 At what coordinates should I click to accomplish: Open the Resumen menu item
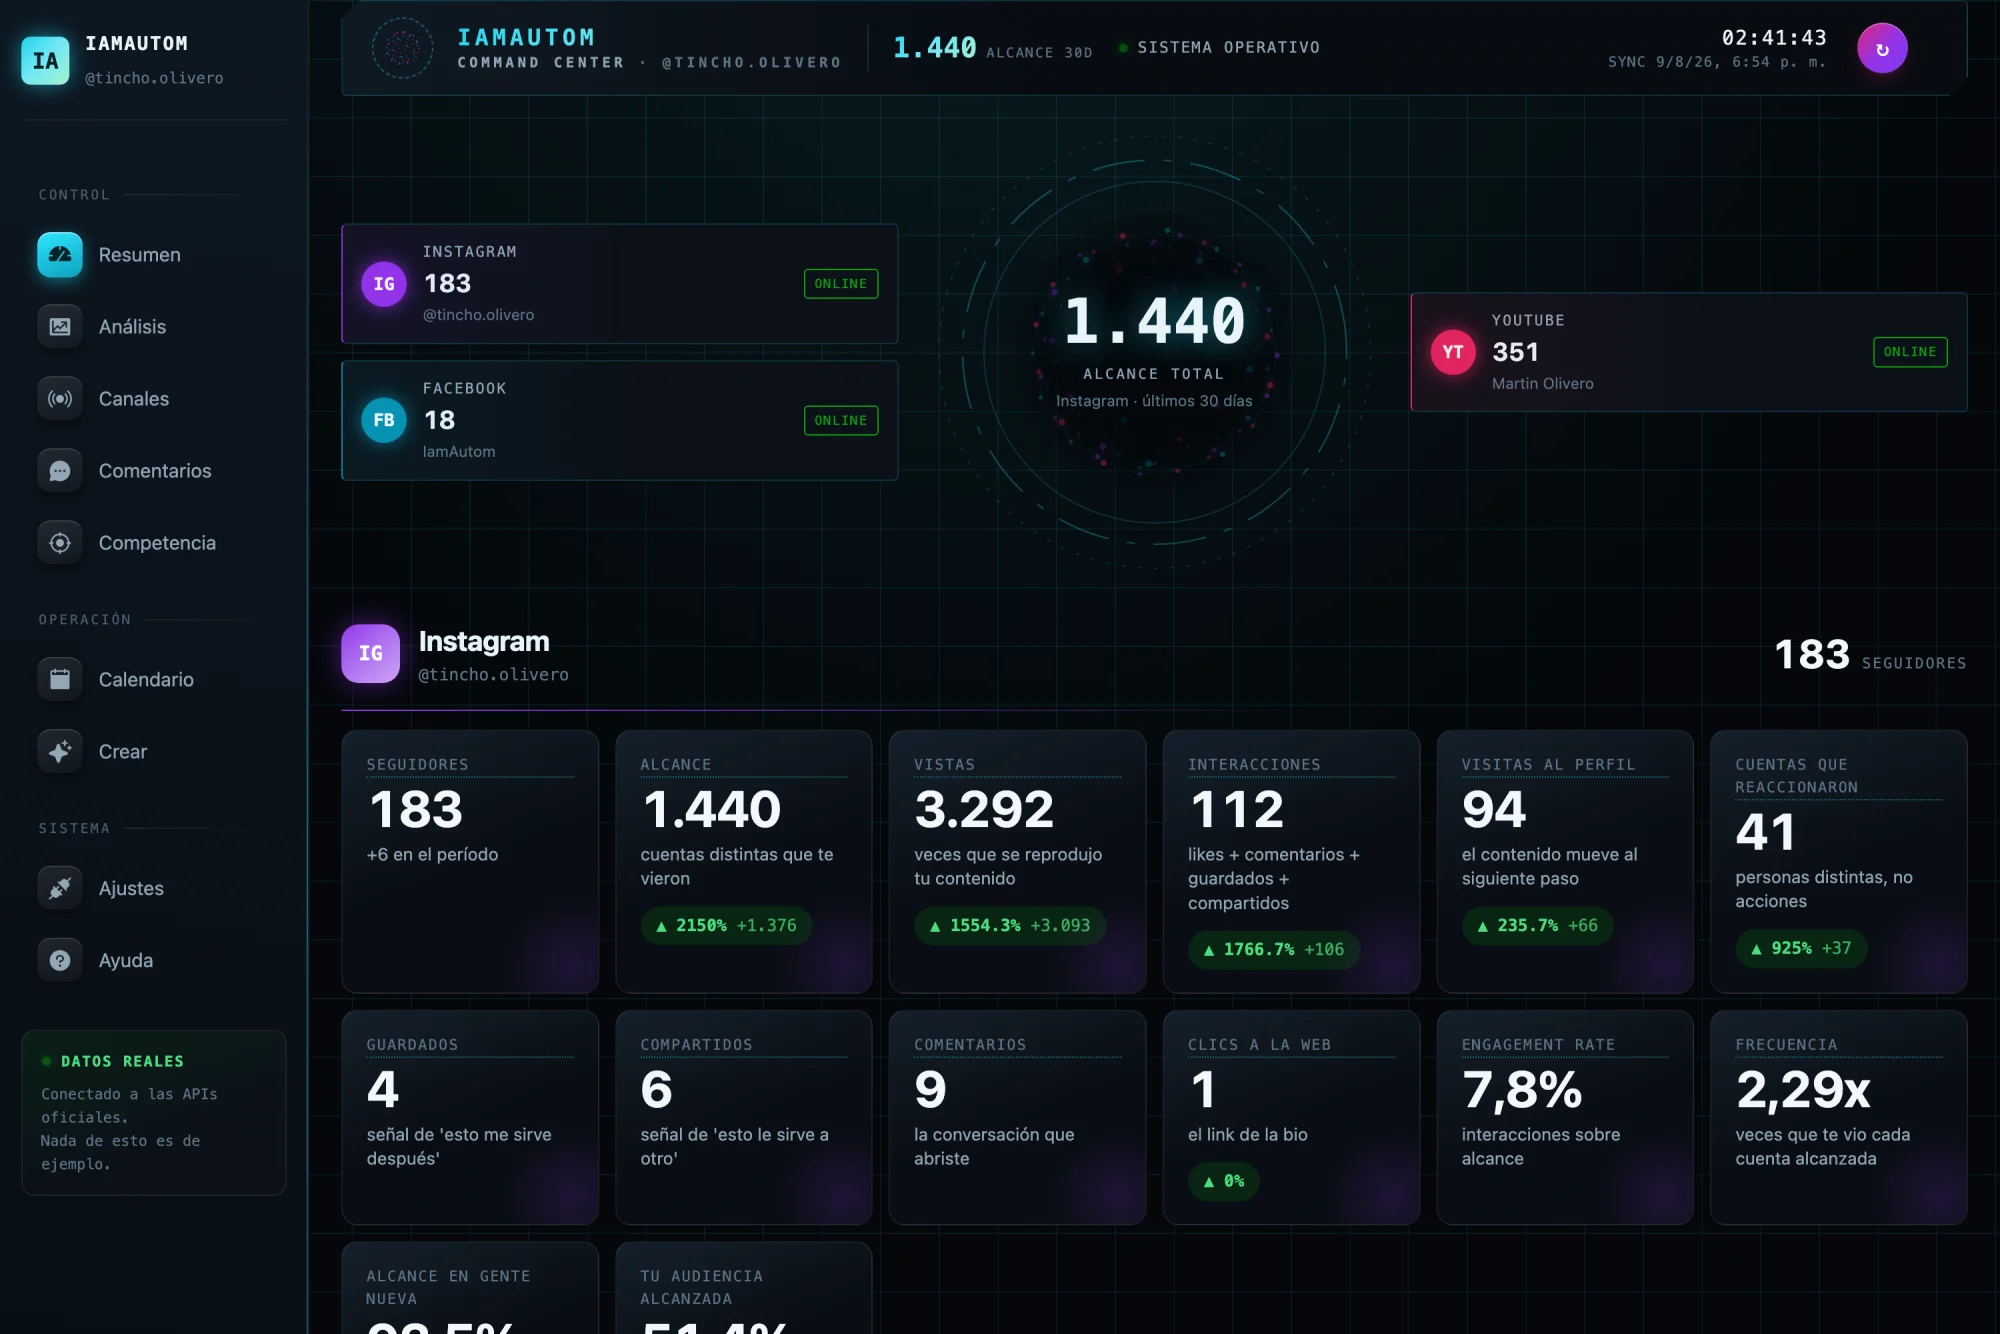pos(140,255)
